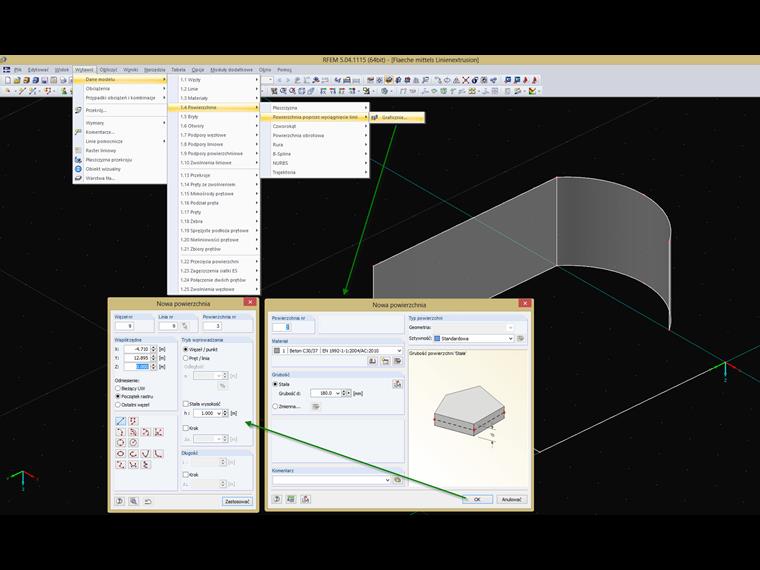Select the Węzeł / punkt radio button
The height and width of the screenshot is (570, 760).
tap(185, 349)
